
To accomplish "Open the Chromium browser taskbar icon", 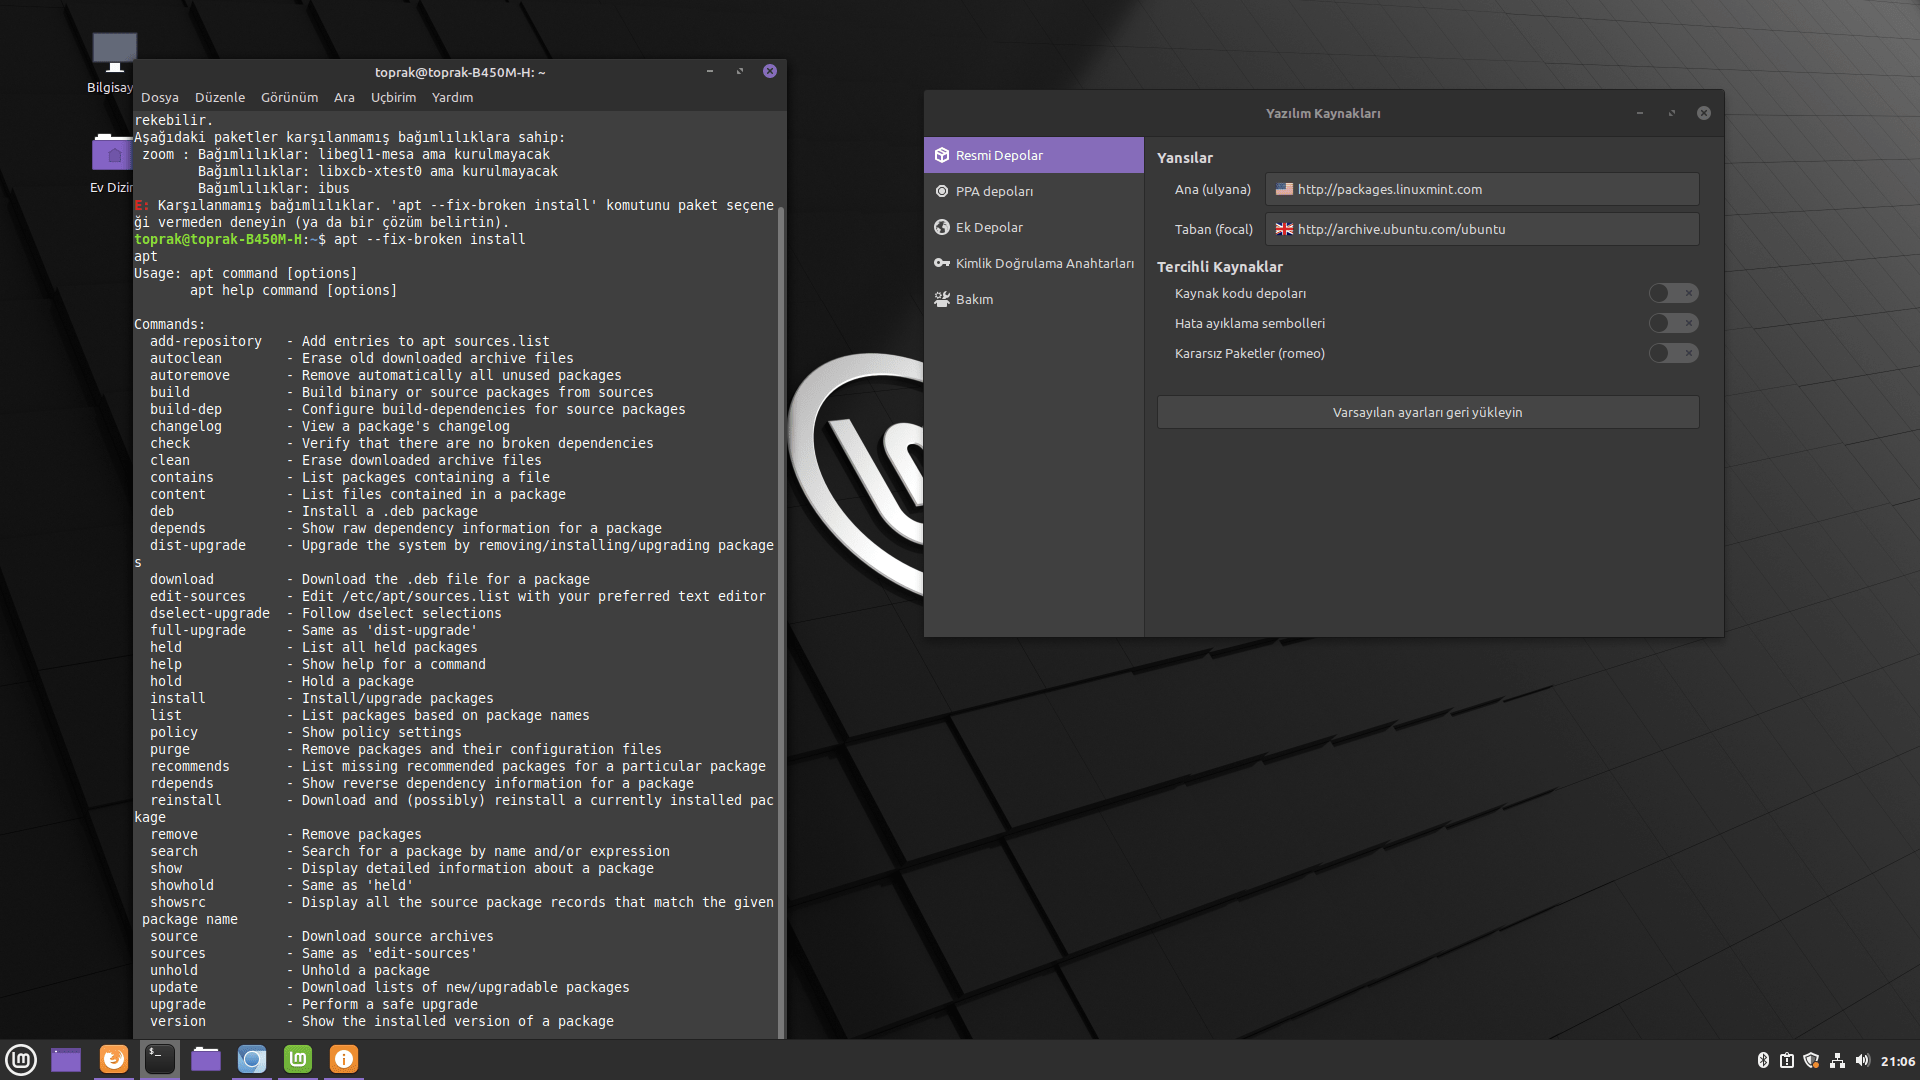I will (252, 1059).
